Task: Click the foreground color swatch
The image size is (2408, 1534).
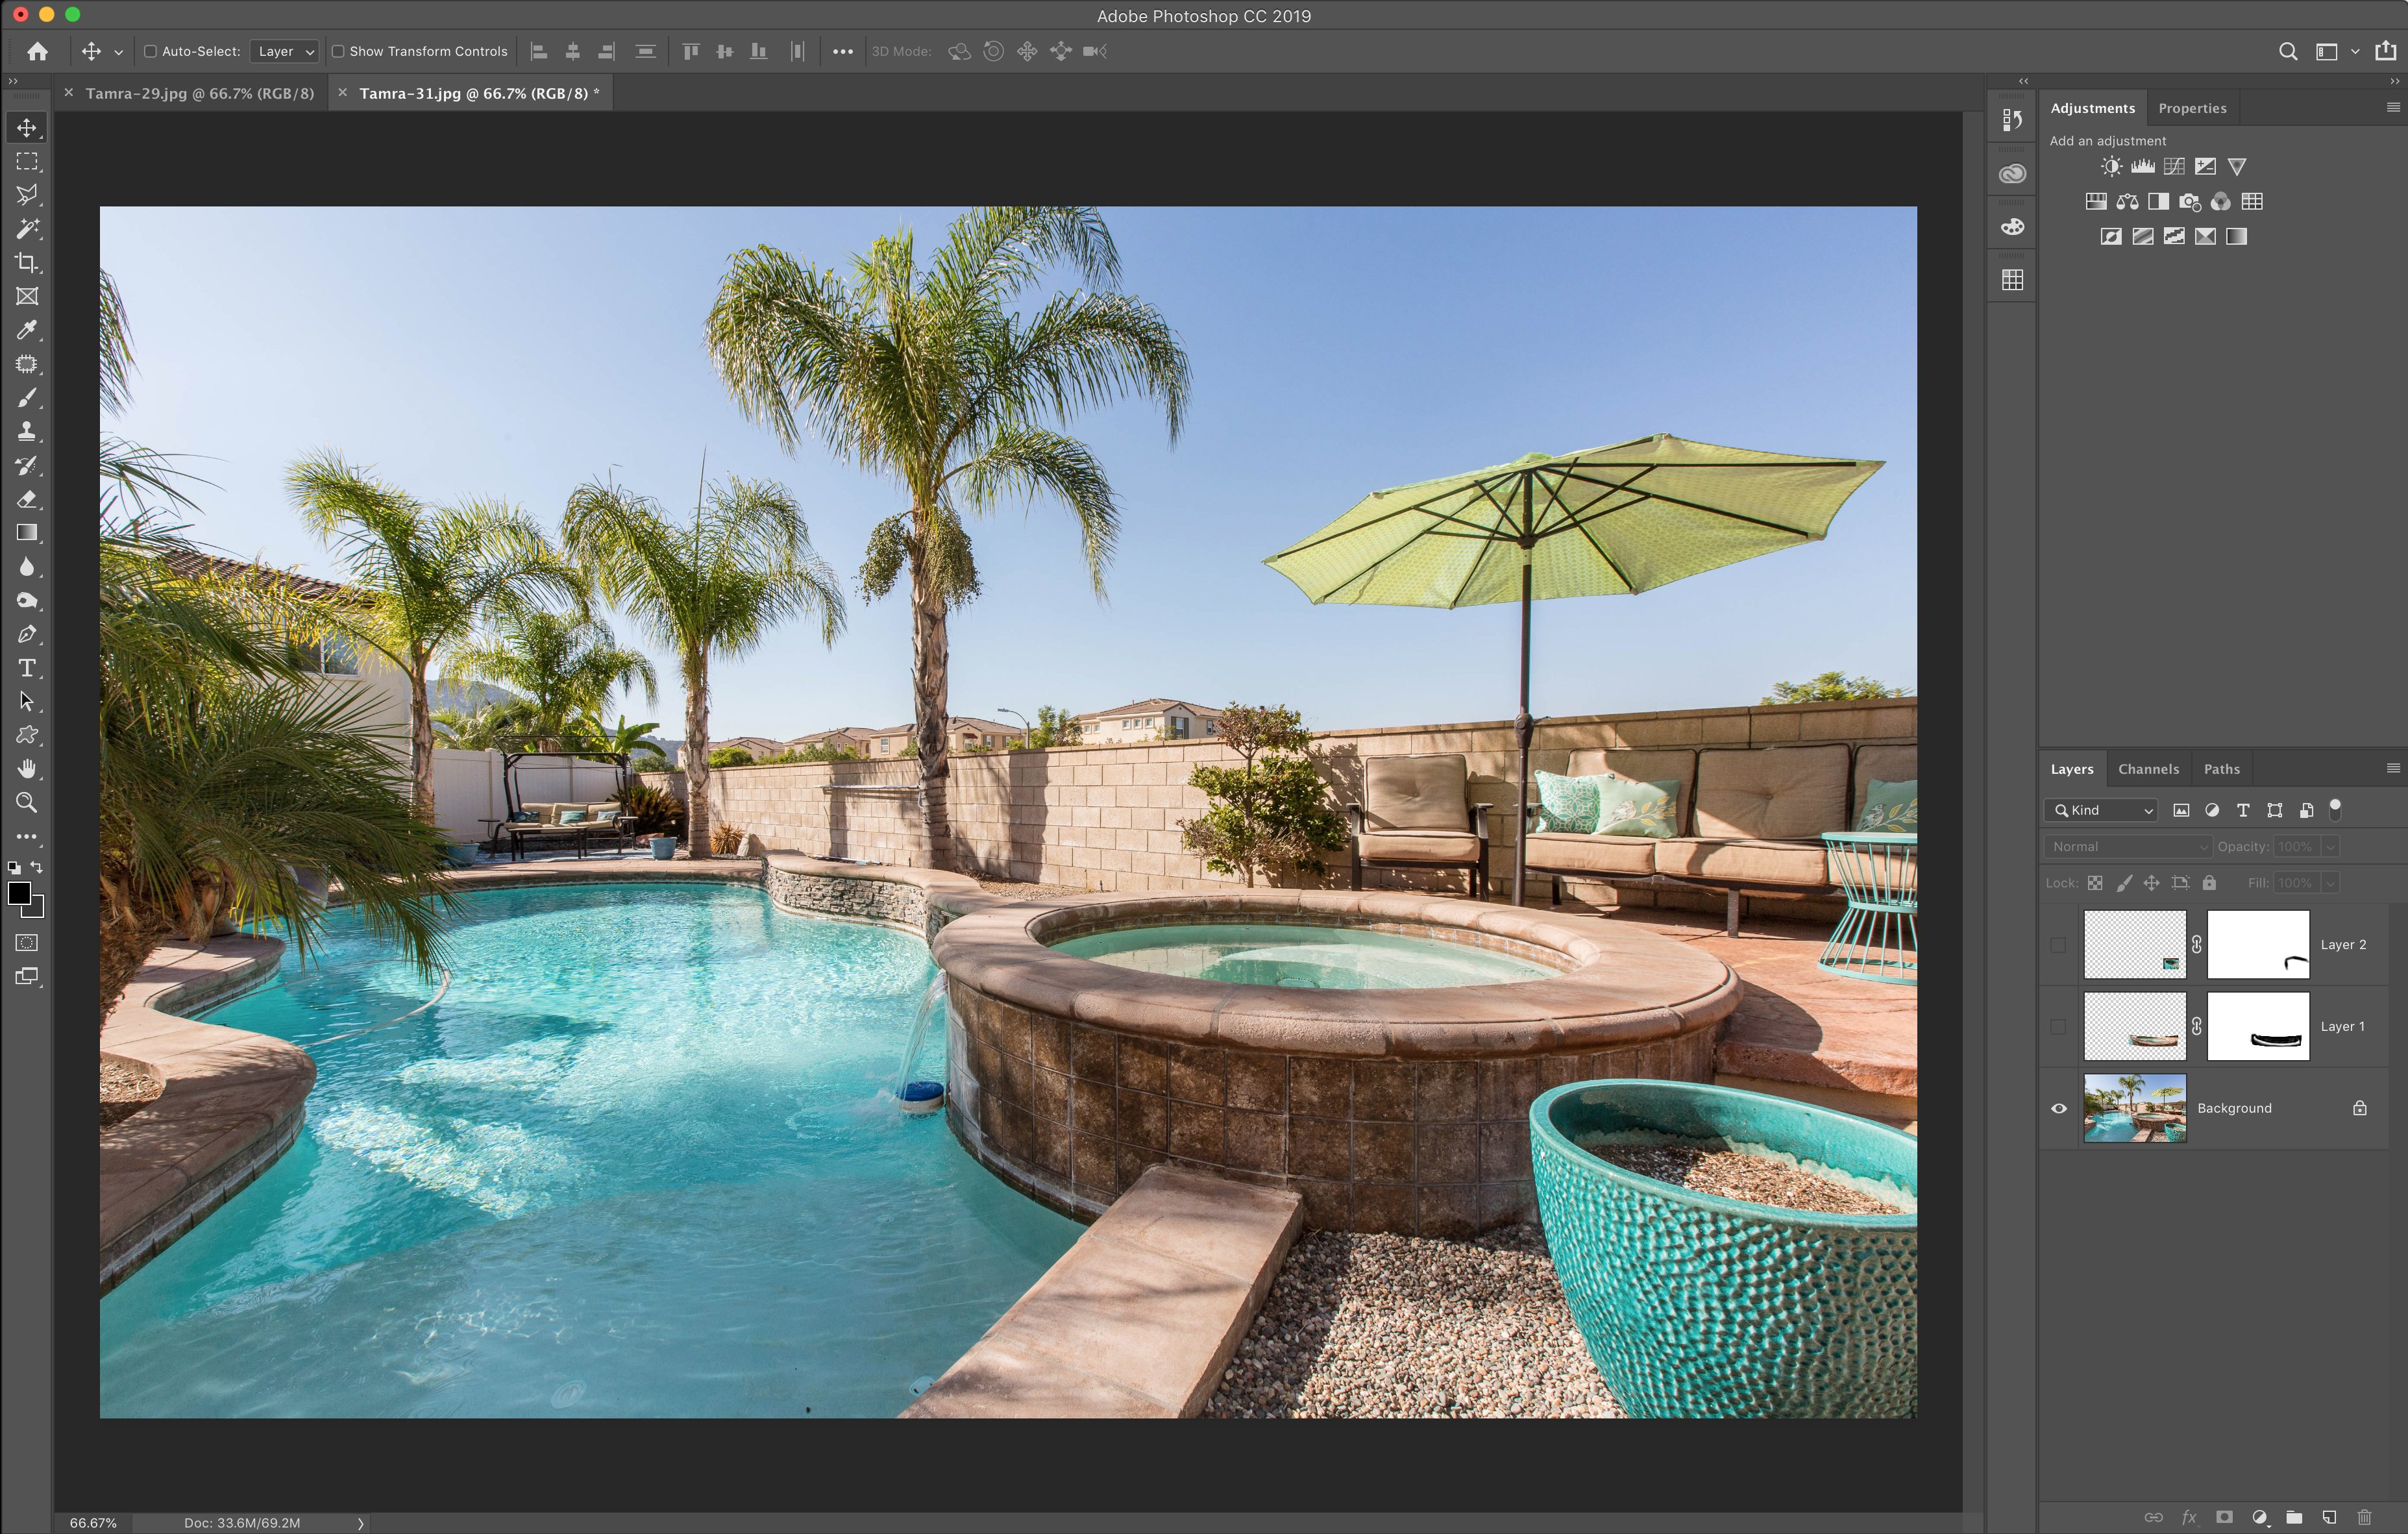Action: click(18, 893)
